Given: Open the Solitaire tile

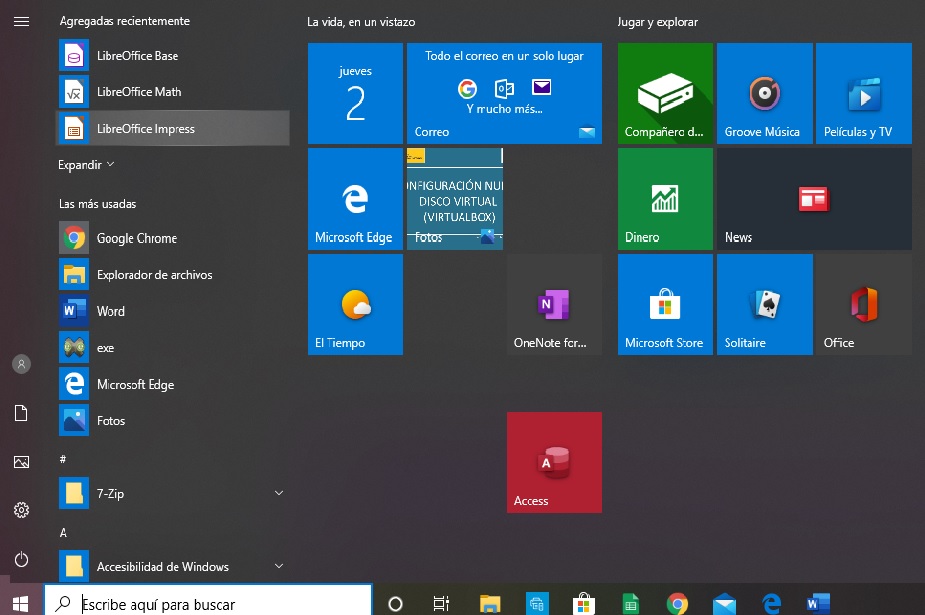Looking at the screenshot, I should coord(765,304).
